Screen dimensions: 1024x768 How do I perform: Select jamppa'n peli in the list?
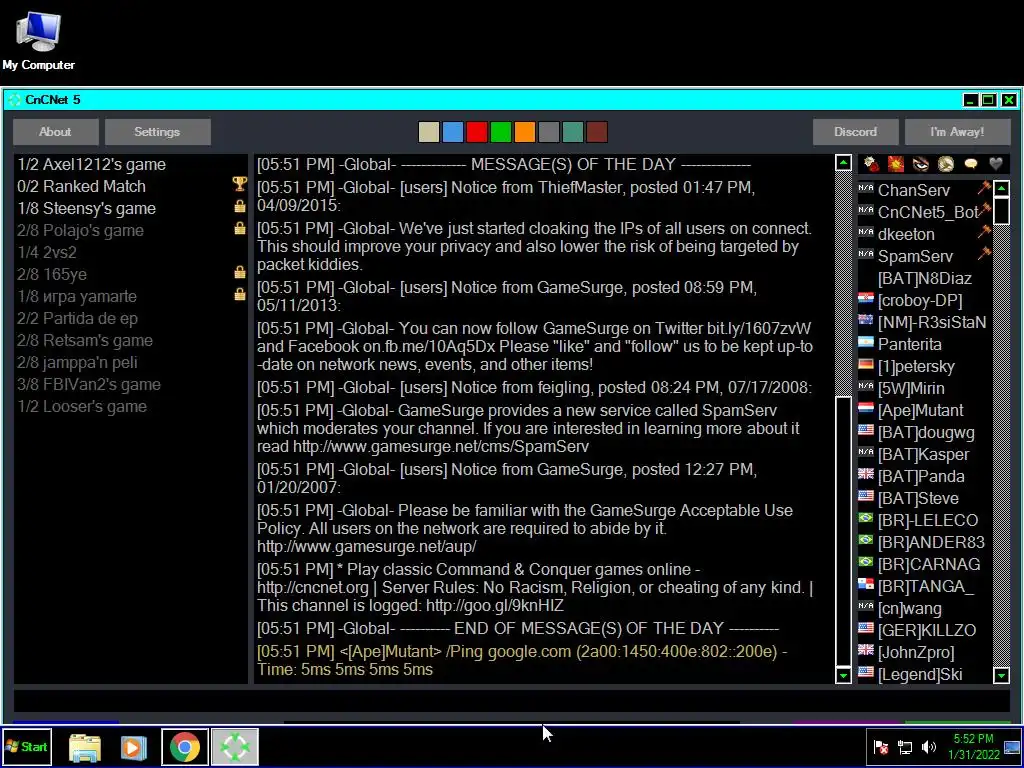131,362
